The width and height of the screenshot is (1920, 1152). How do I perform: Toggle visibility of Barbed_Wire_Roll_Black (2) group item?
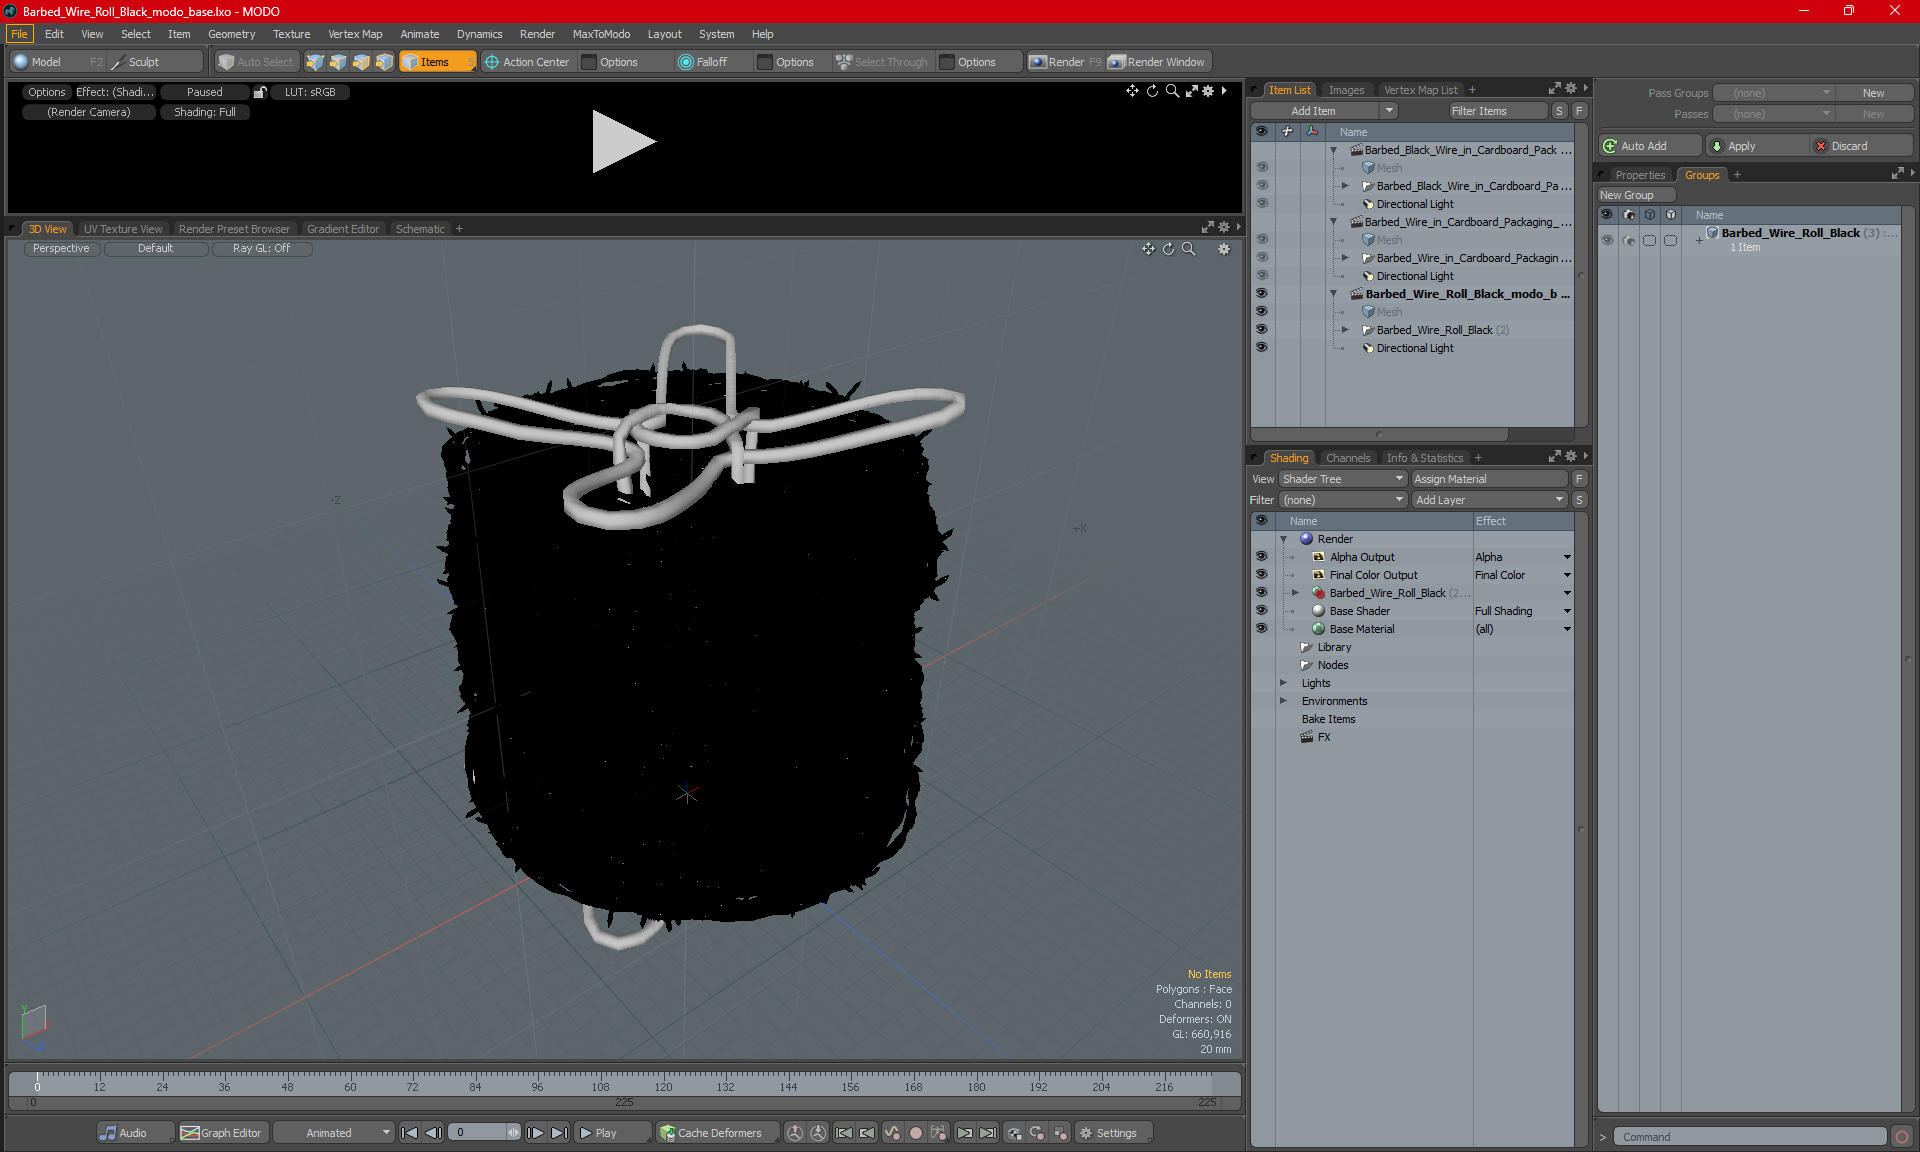tap(1261, 330)
